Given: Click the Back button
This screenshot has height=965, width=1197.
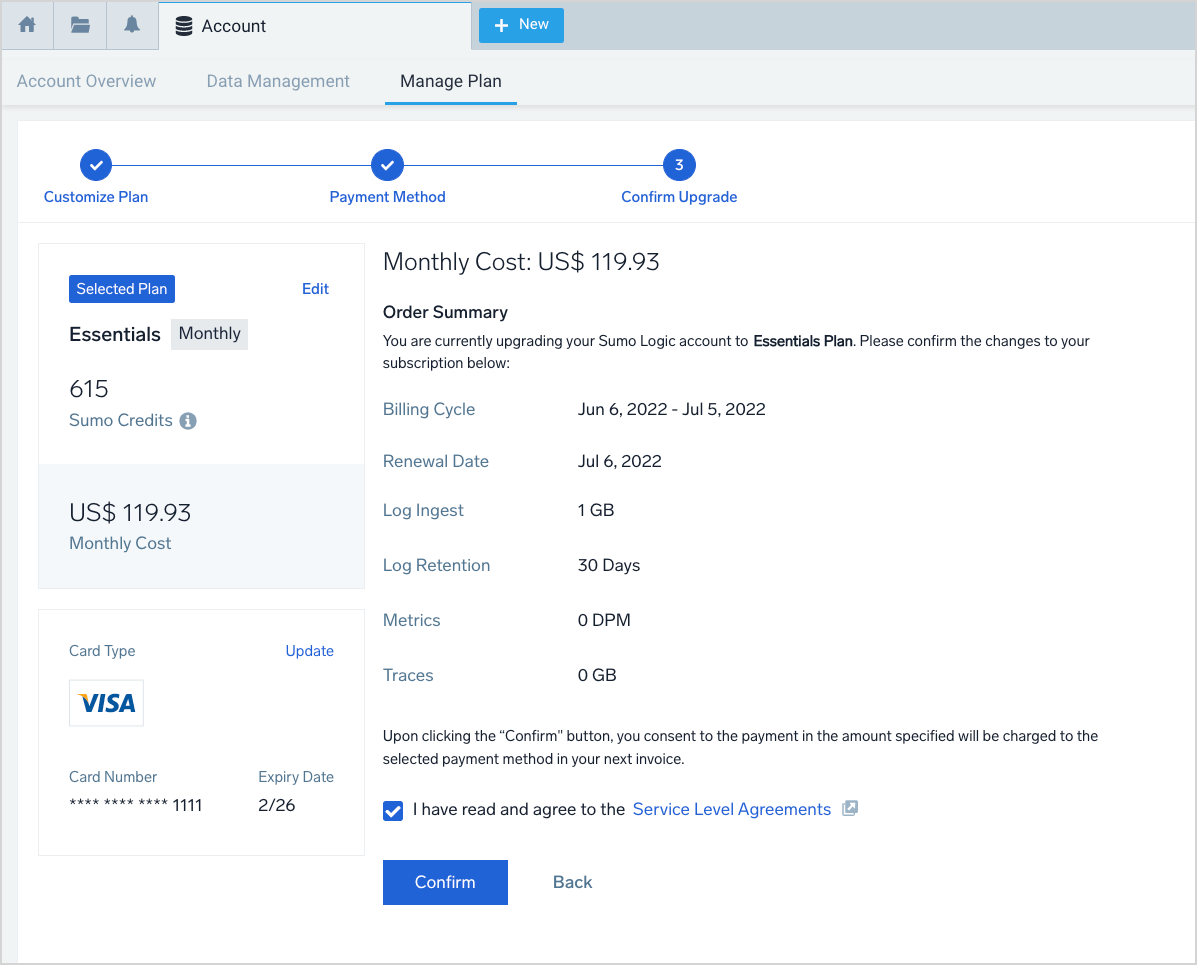Looking at the screenshot, I should click(x=573, y=882).
